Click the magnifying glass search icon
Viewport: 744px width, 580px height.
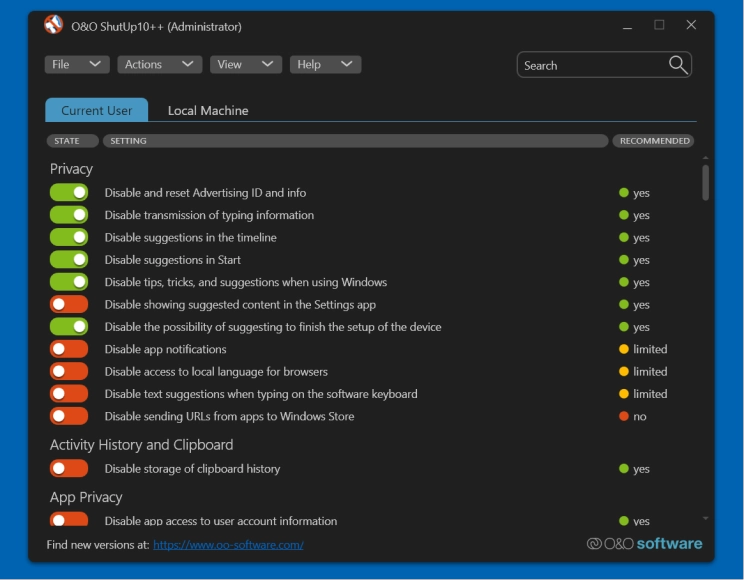[678, 65]
